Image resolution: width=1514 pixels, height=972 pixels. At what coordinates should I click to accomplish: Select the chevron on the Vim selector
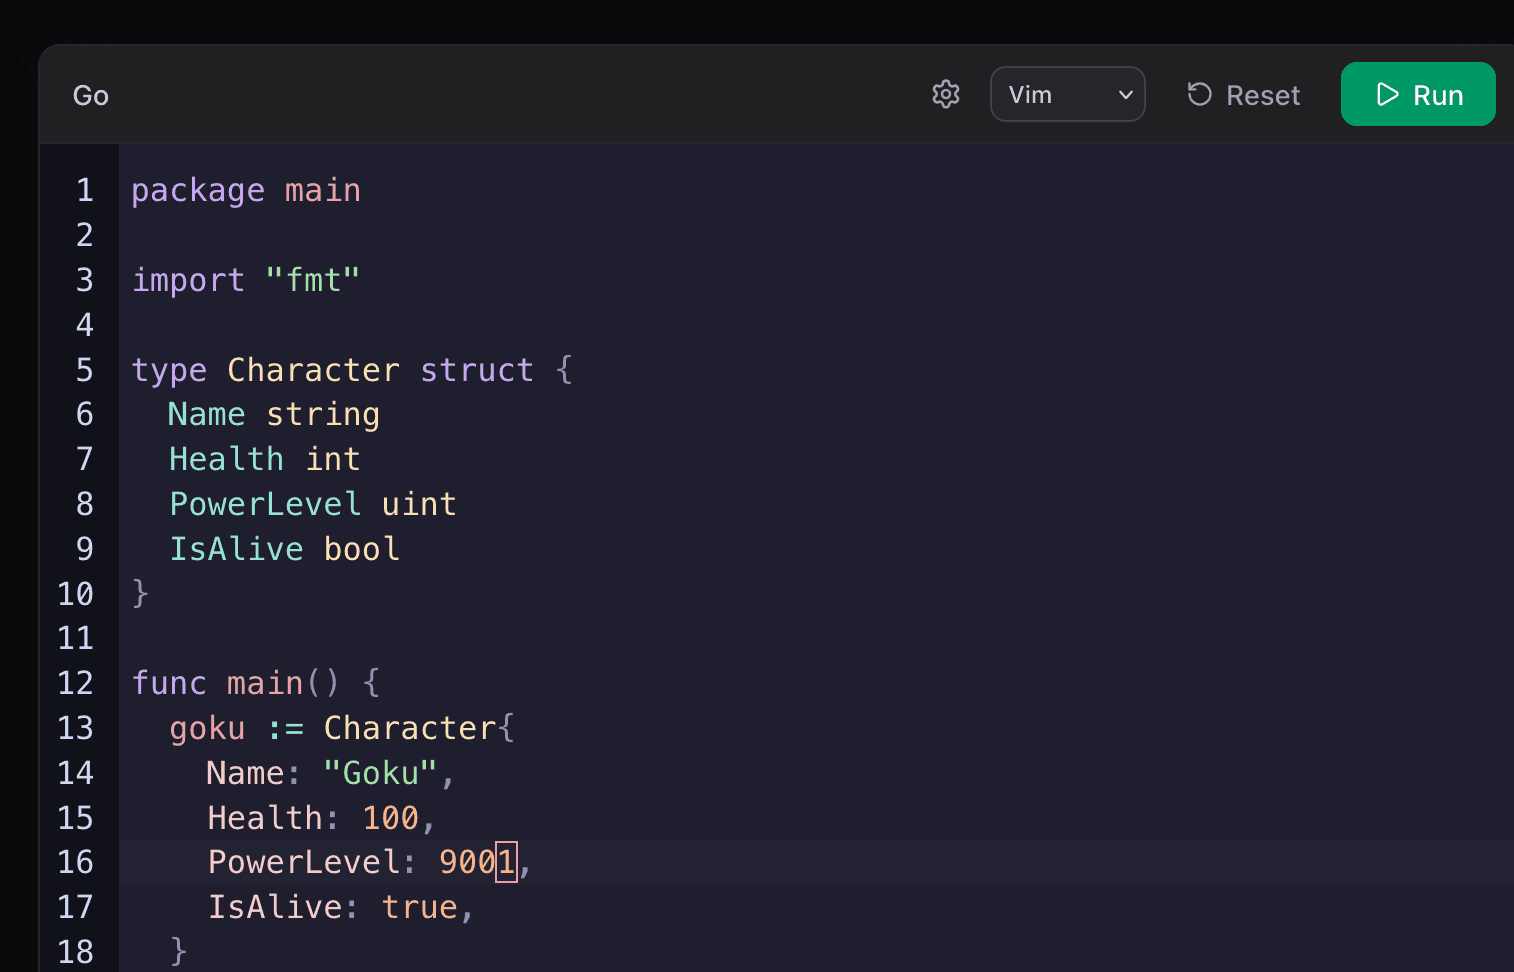[x=1123, y=94]
